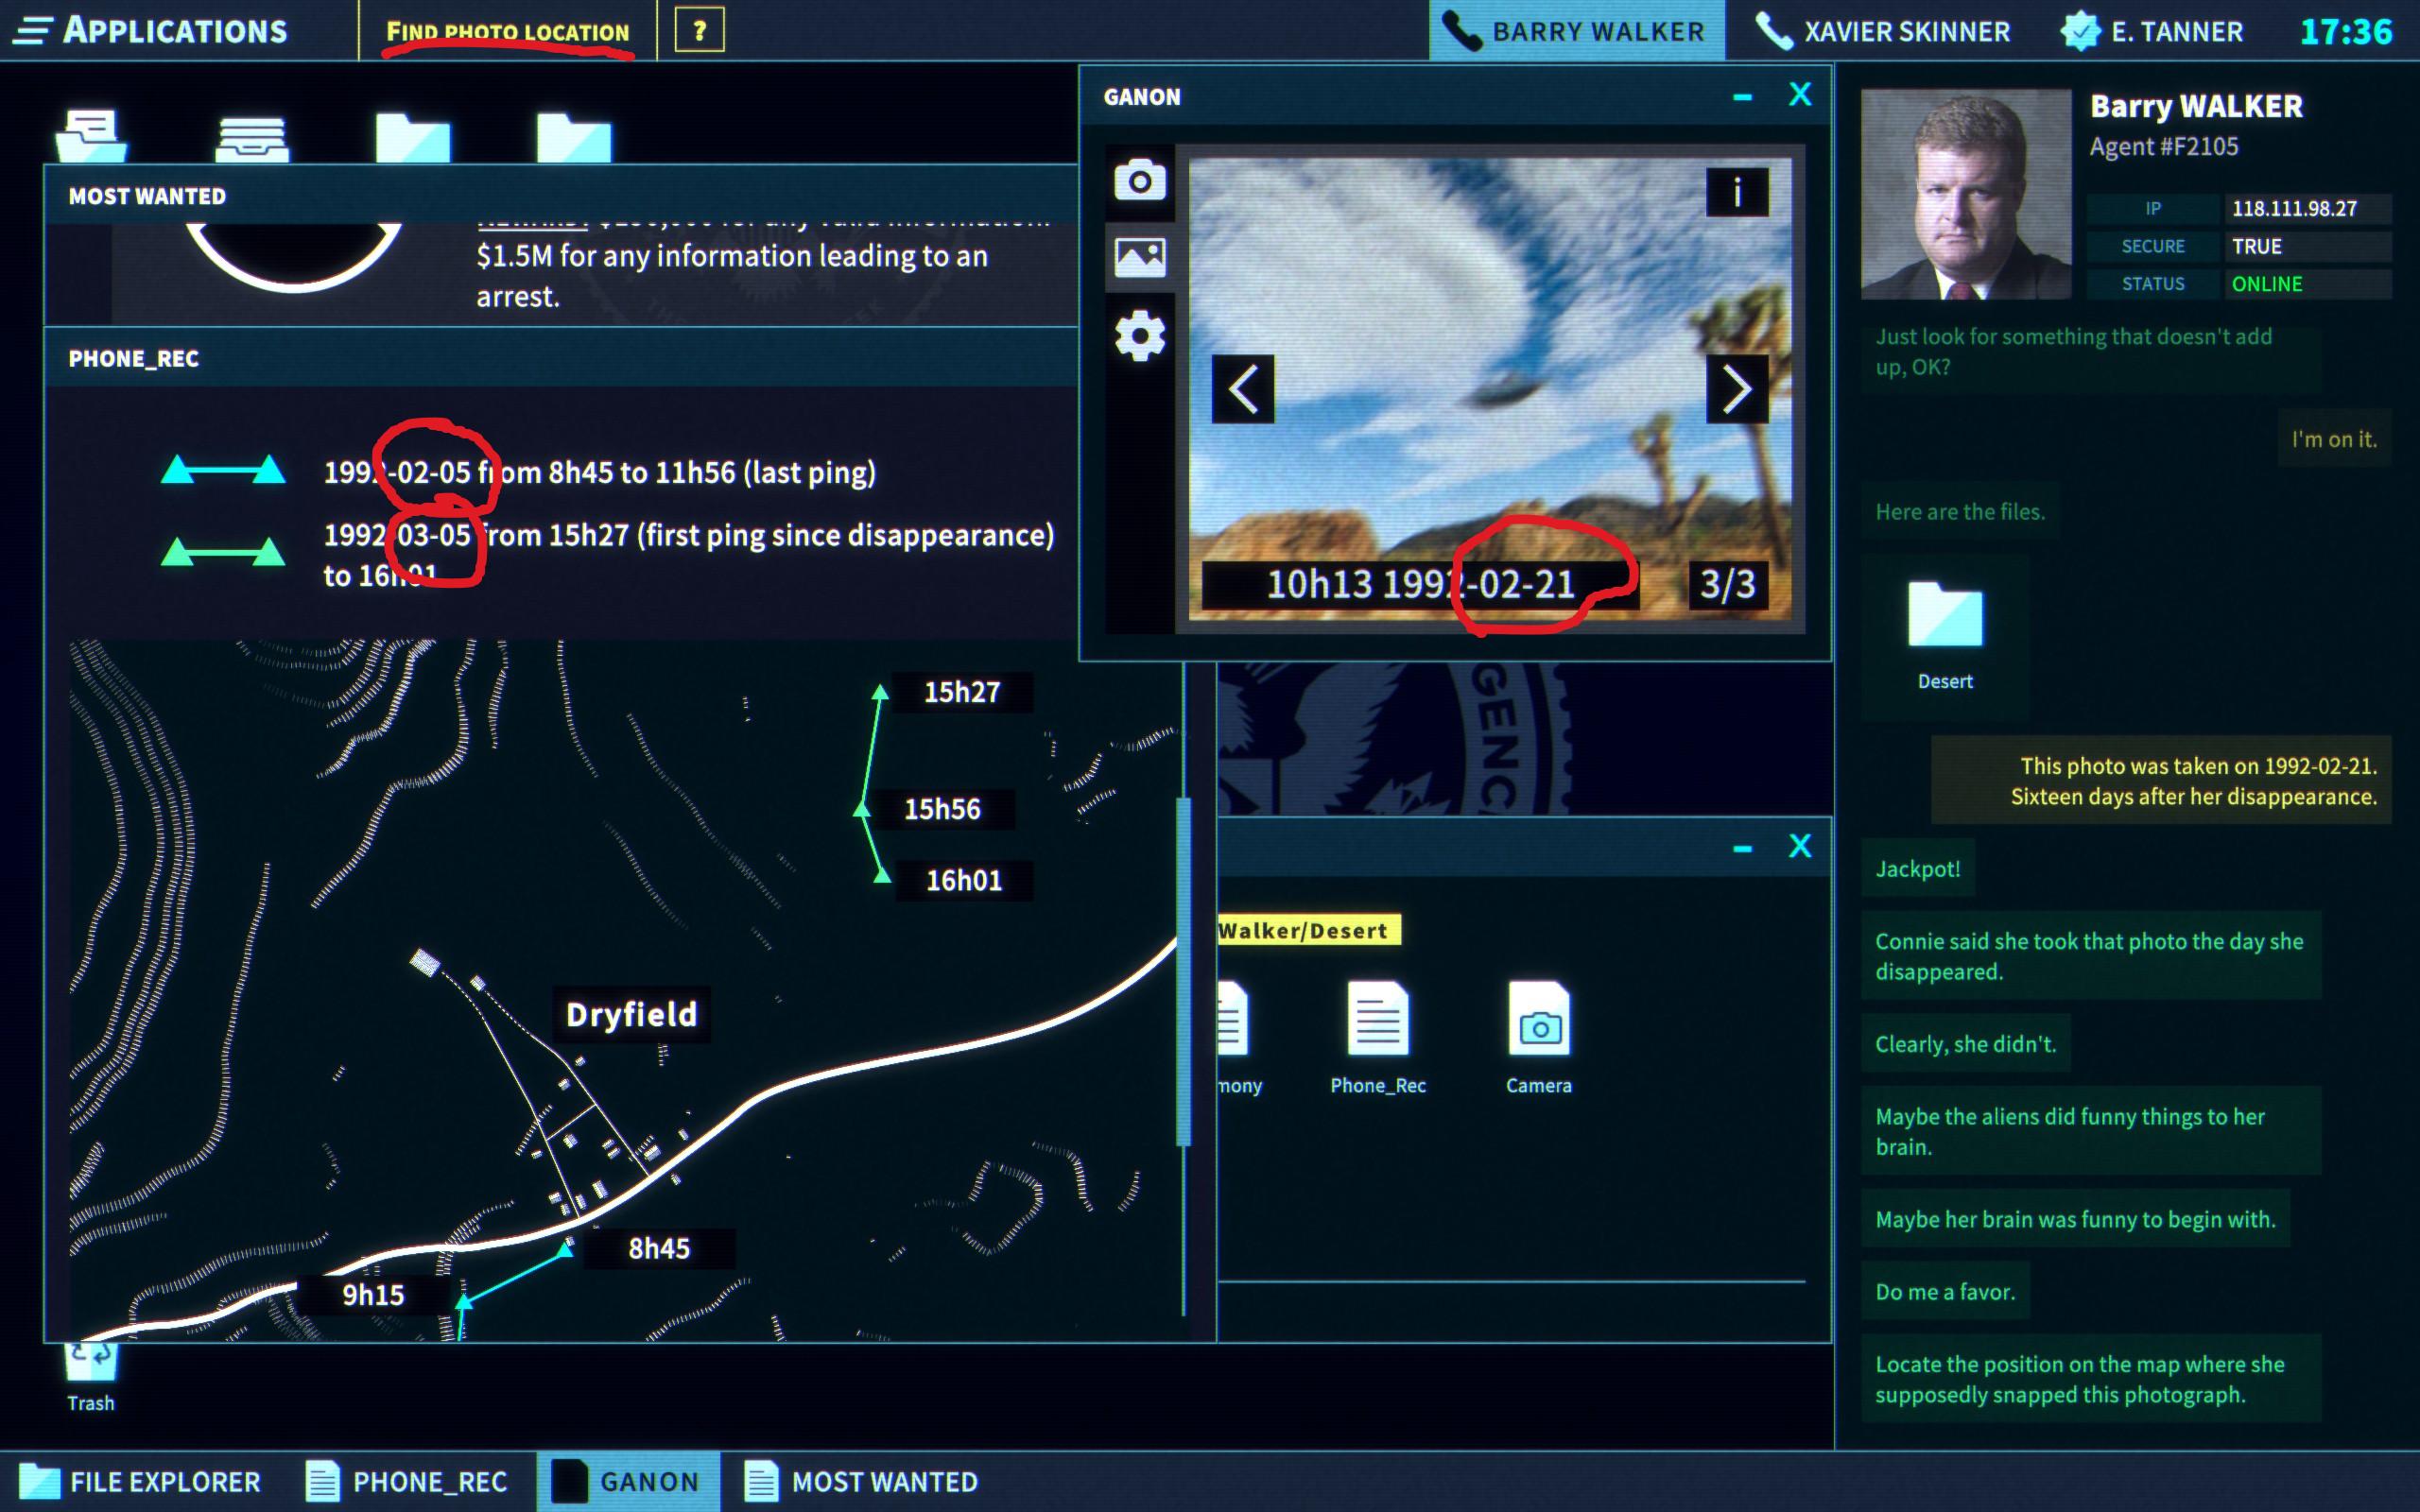Go to previous photo with left arrow
2420x1512 pixels.
point(1243,389)
